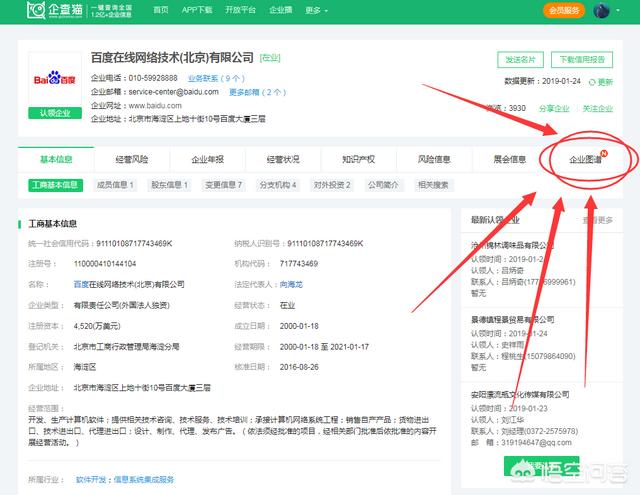This screenshot has width=640, height=495.
Task: Click the website www.baidu.com text
Action: 155,106
